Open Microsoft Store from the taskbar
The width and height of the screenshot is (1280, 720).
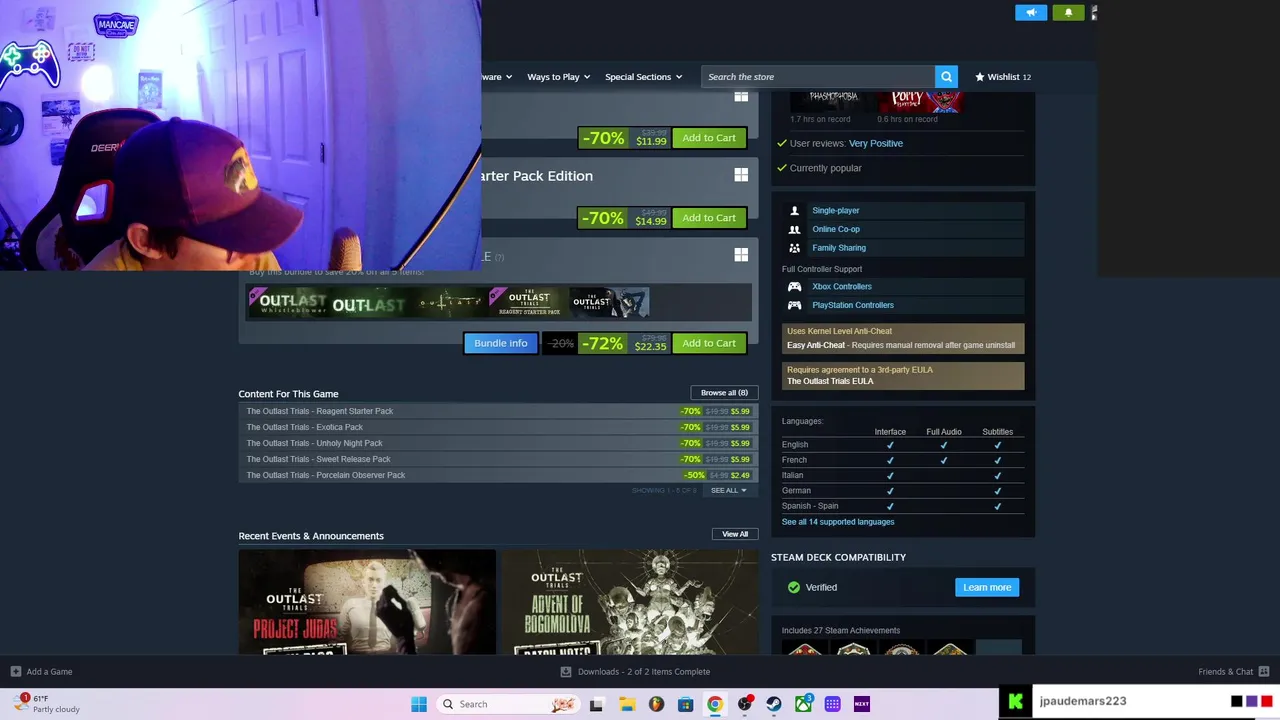coord(685,704)
